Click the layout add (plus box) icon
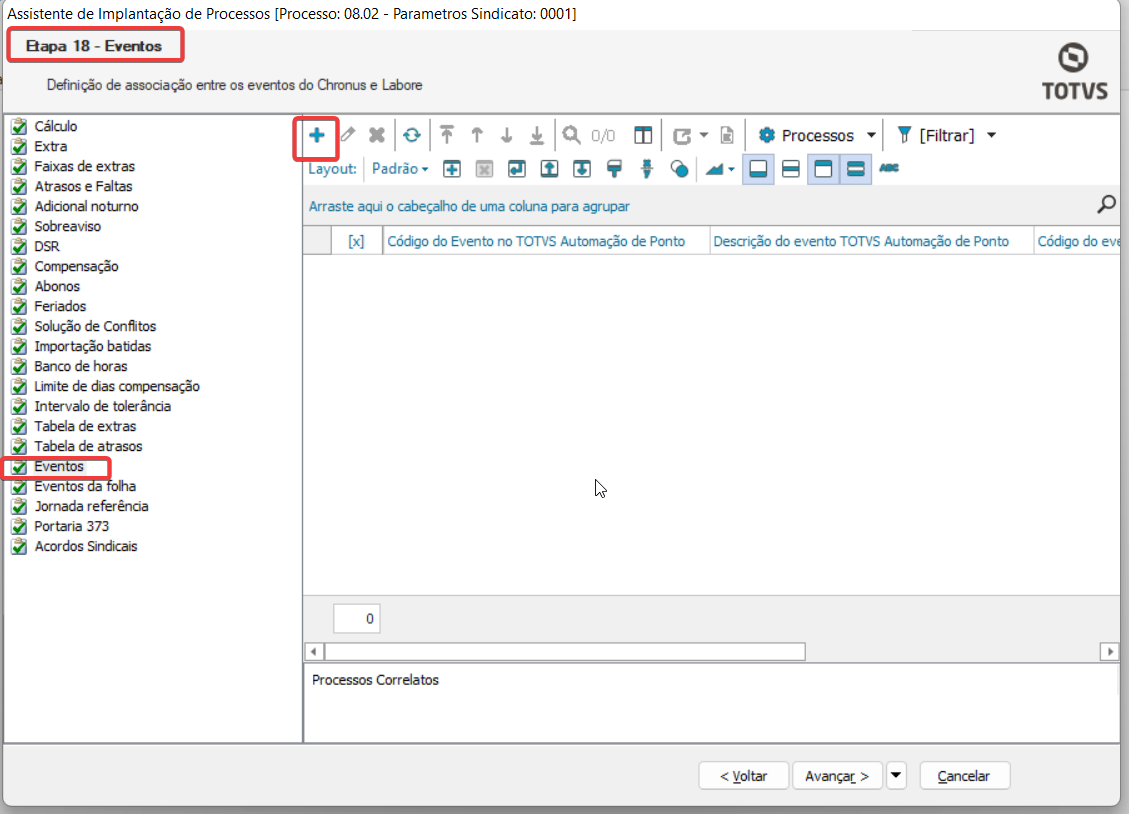This screenshot has height=814, width=1129. (x=452, y=169)
